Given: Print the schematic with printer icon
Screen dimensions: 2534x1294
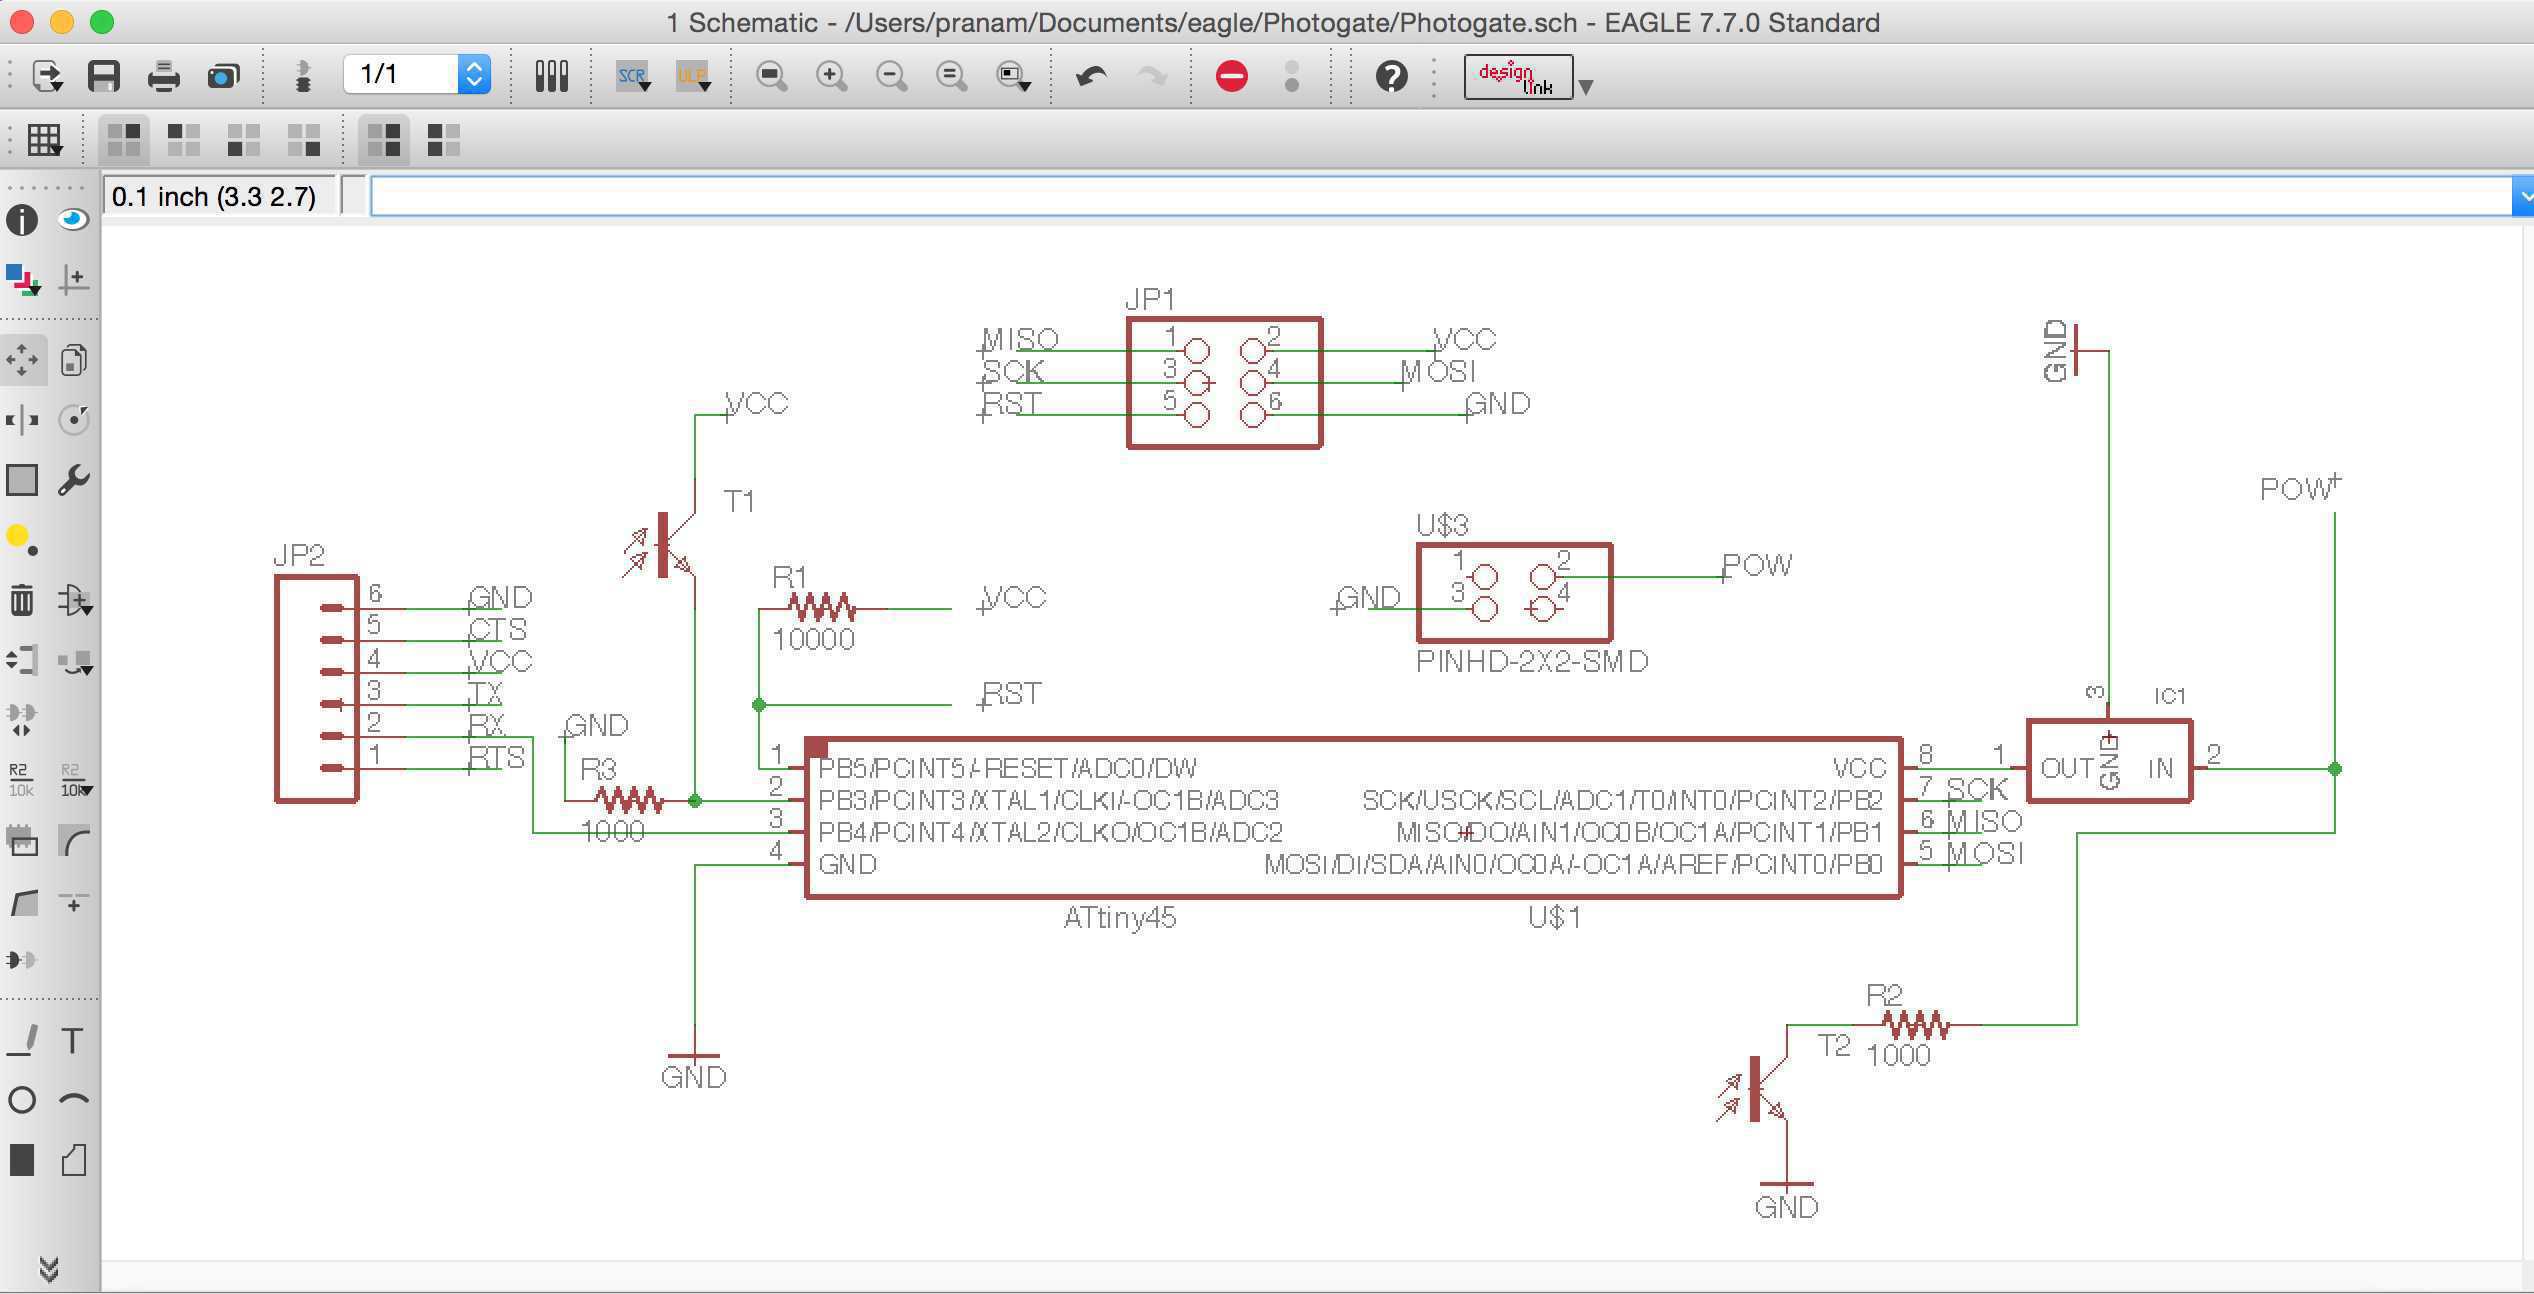Looking at the screenshot, I should pyautogui.click(x=163, y=76).
